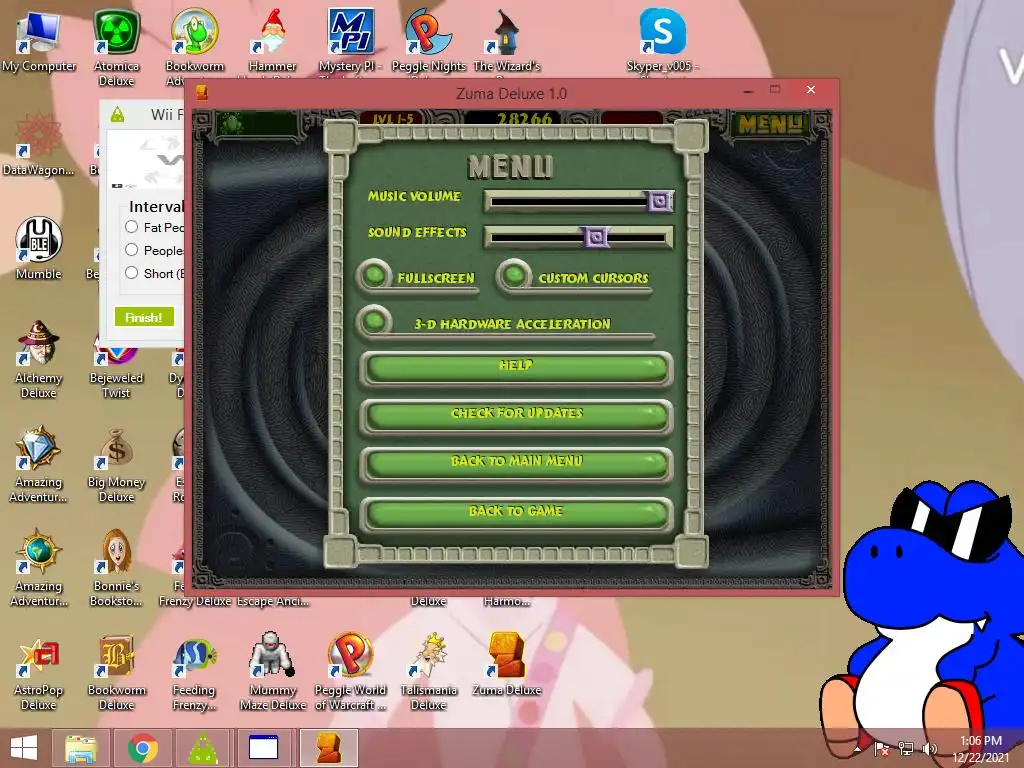Open Big Money Deluxe desktop icon
The height and width of the screenshot is (768, 1024).
click(x=116, y=464)
